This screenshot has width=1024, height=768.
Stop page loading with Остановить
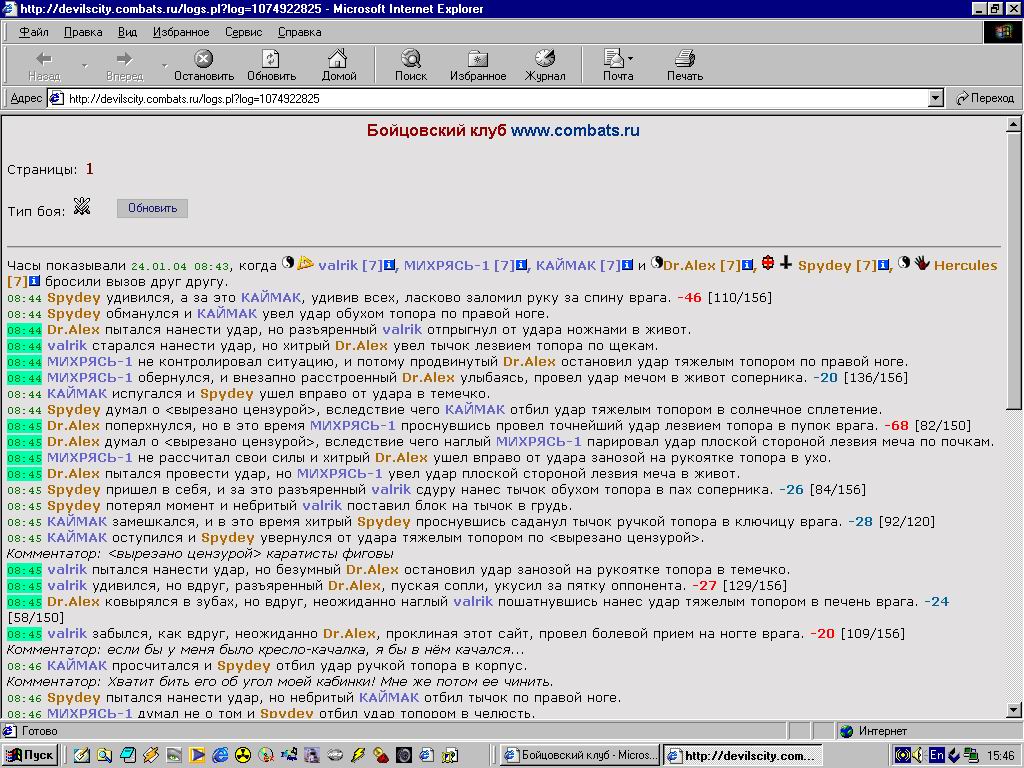(204, 65)
